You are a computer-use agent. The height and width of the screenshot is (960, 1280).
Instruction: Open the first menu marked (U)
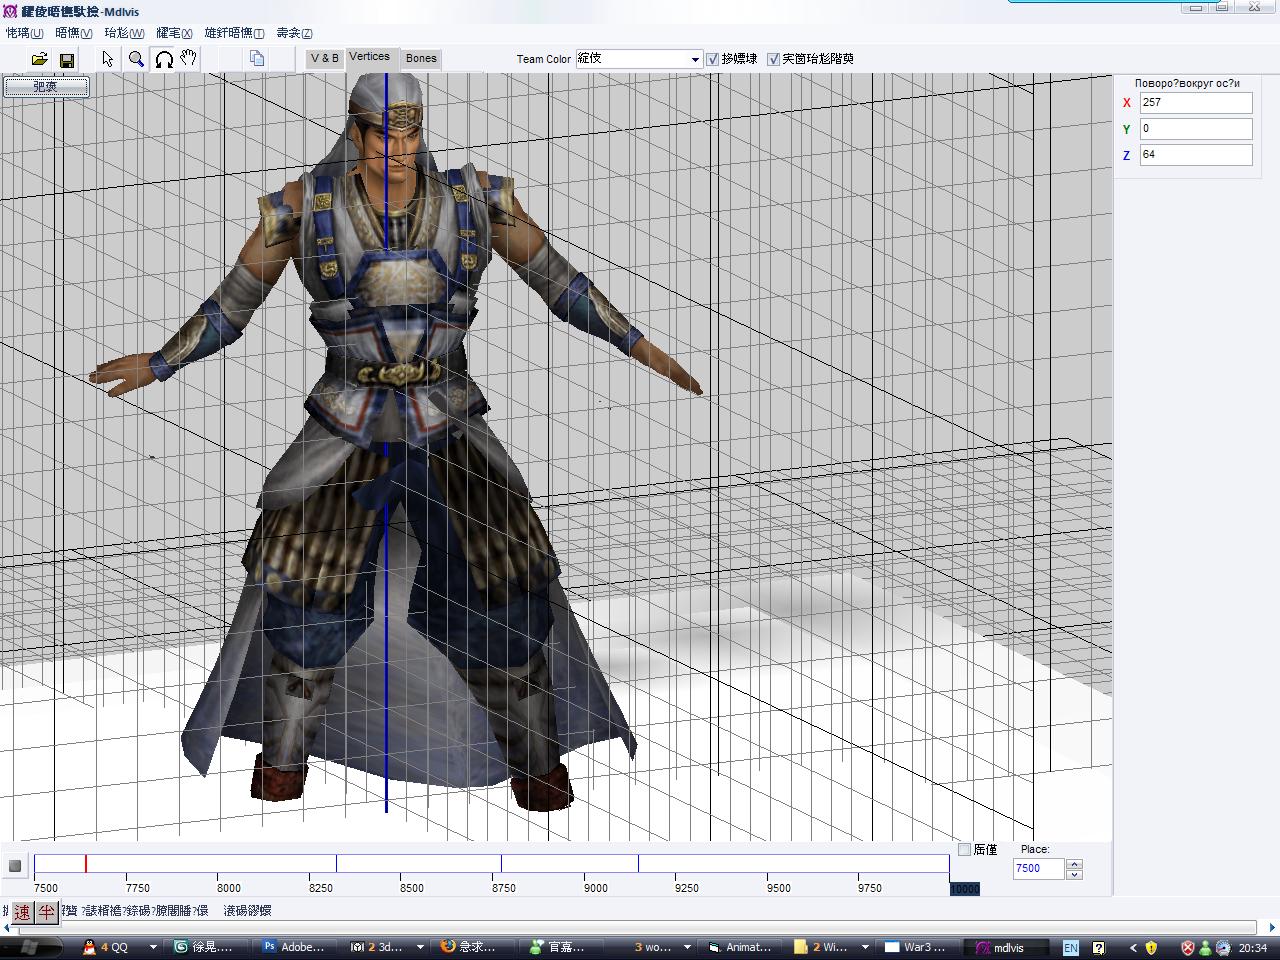click(x=25, y=33)
